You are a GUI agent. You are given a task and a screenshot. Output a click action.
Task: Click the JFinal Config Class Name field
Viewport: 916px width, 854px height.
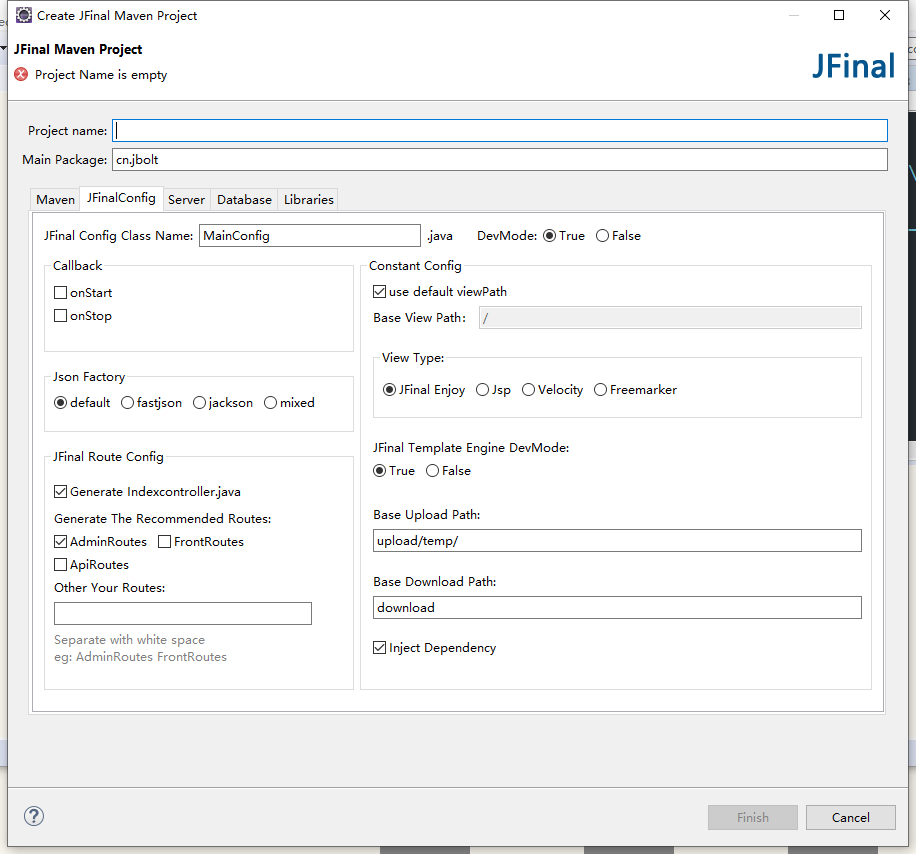tap(310, 235)
